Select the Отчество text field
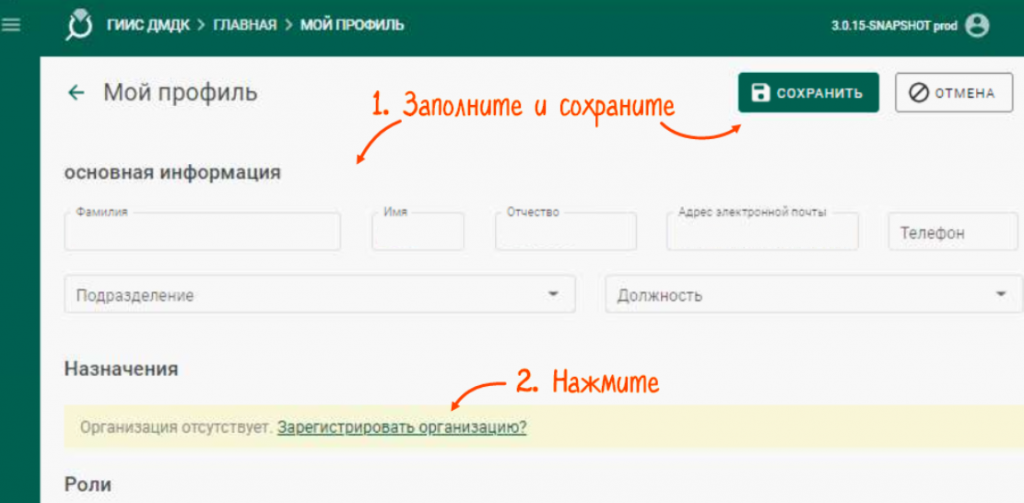Screen dimensions: 1024x503 (565, 232)
